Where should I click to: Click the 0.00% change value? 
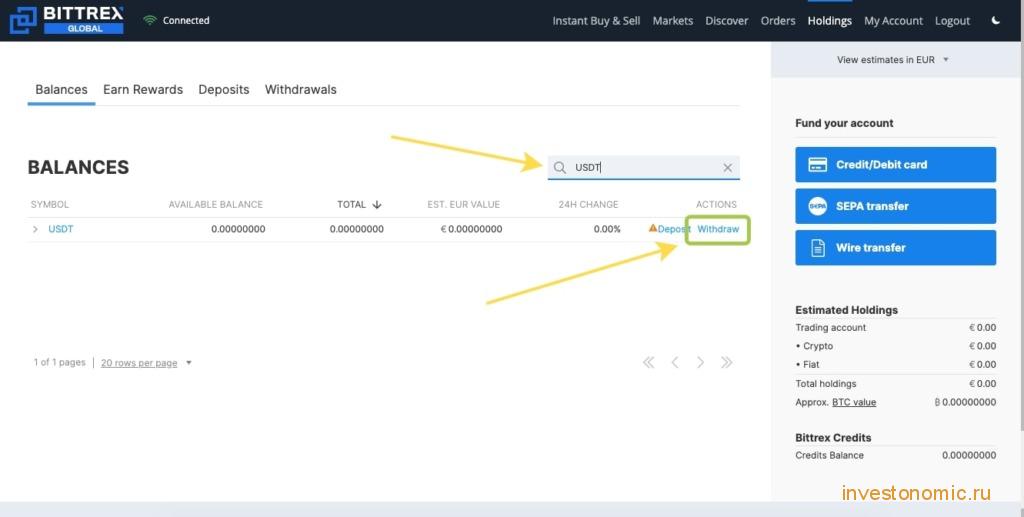tap(607, 229)
